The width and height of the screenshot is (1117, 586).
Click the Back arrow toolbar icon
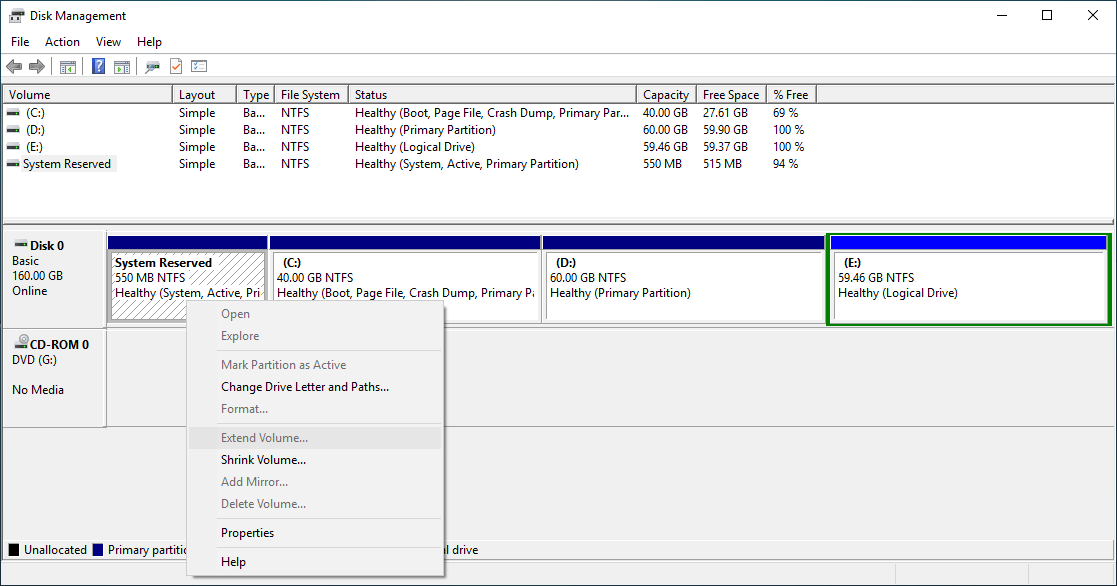point(14,67)
